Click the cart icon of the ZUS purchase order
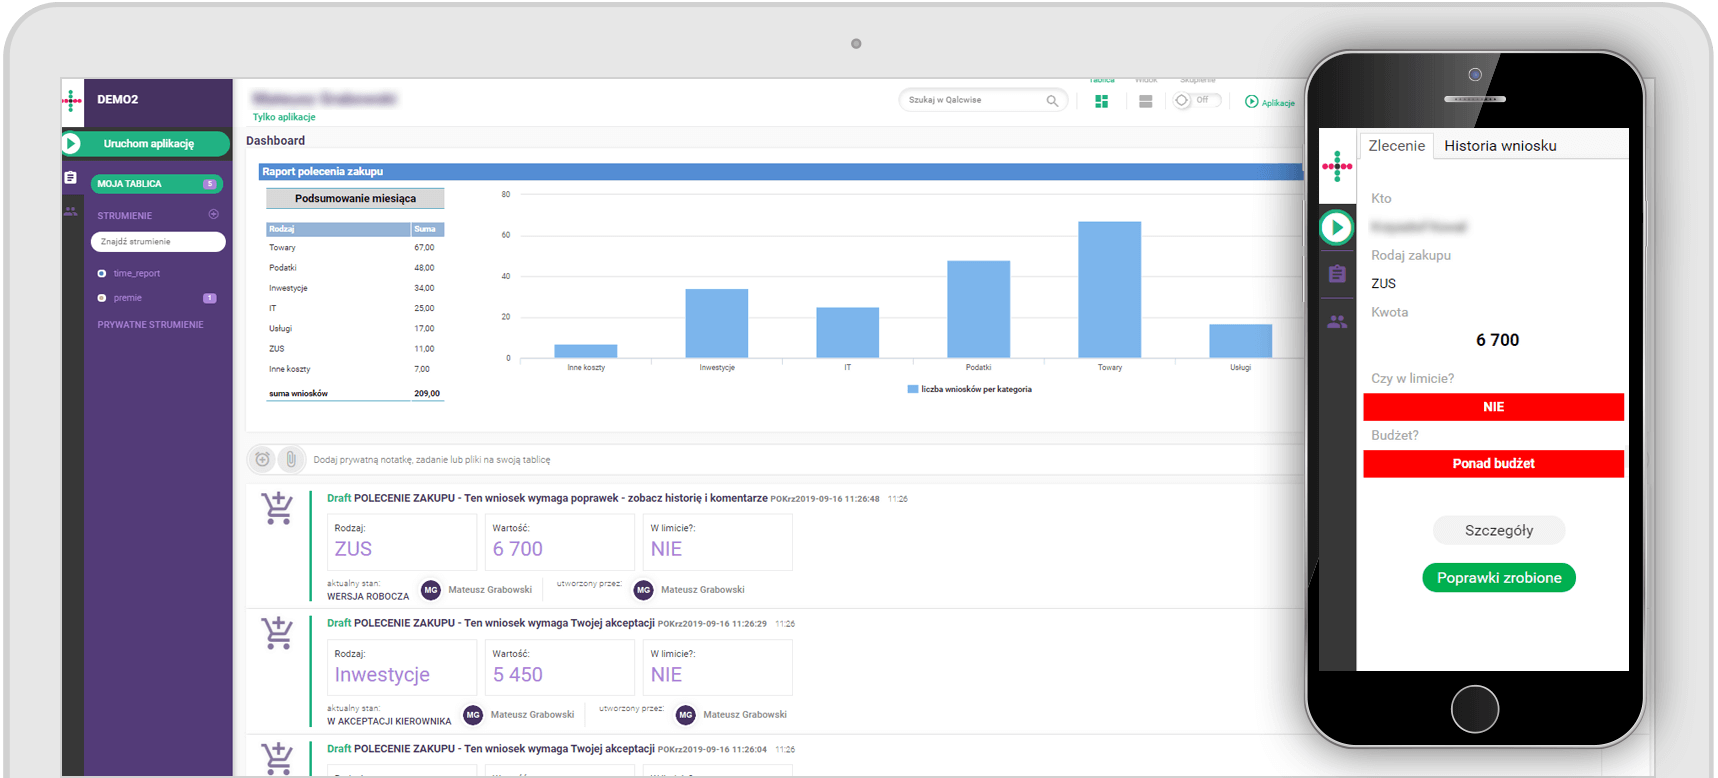 pos(277,508)
